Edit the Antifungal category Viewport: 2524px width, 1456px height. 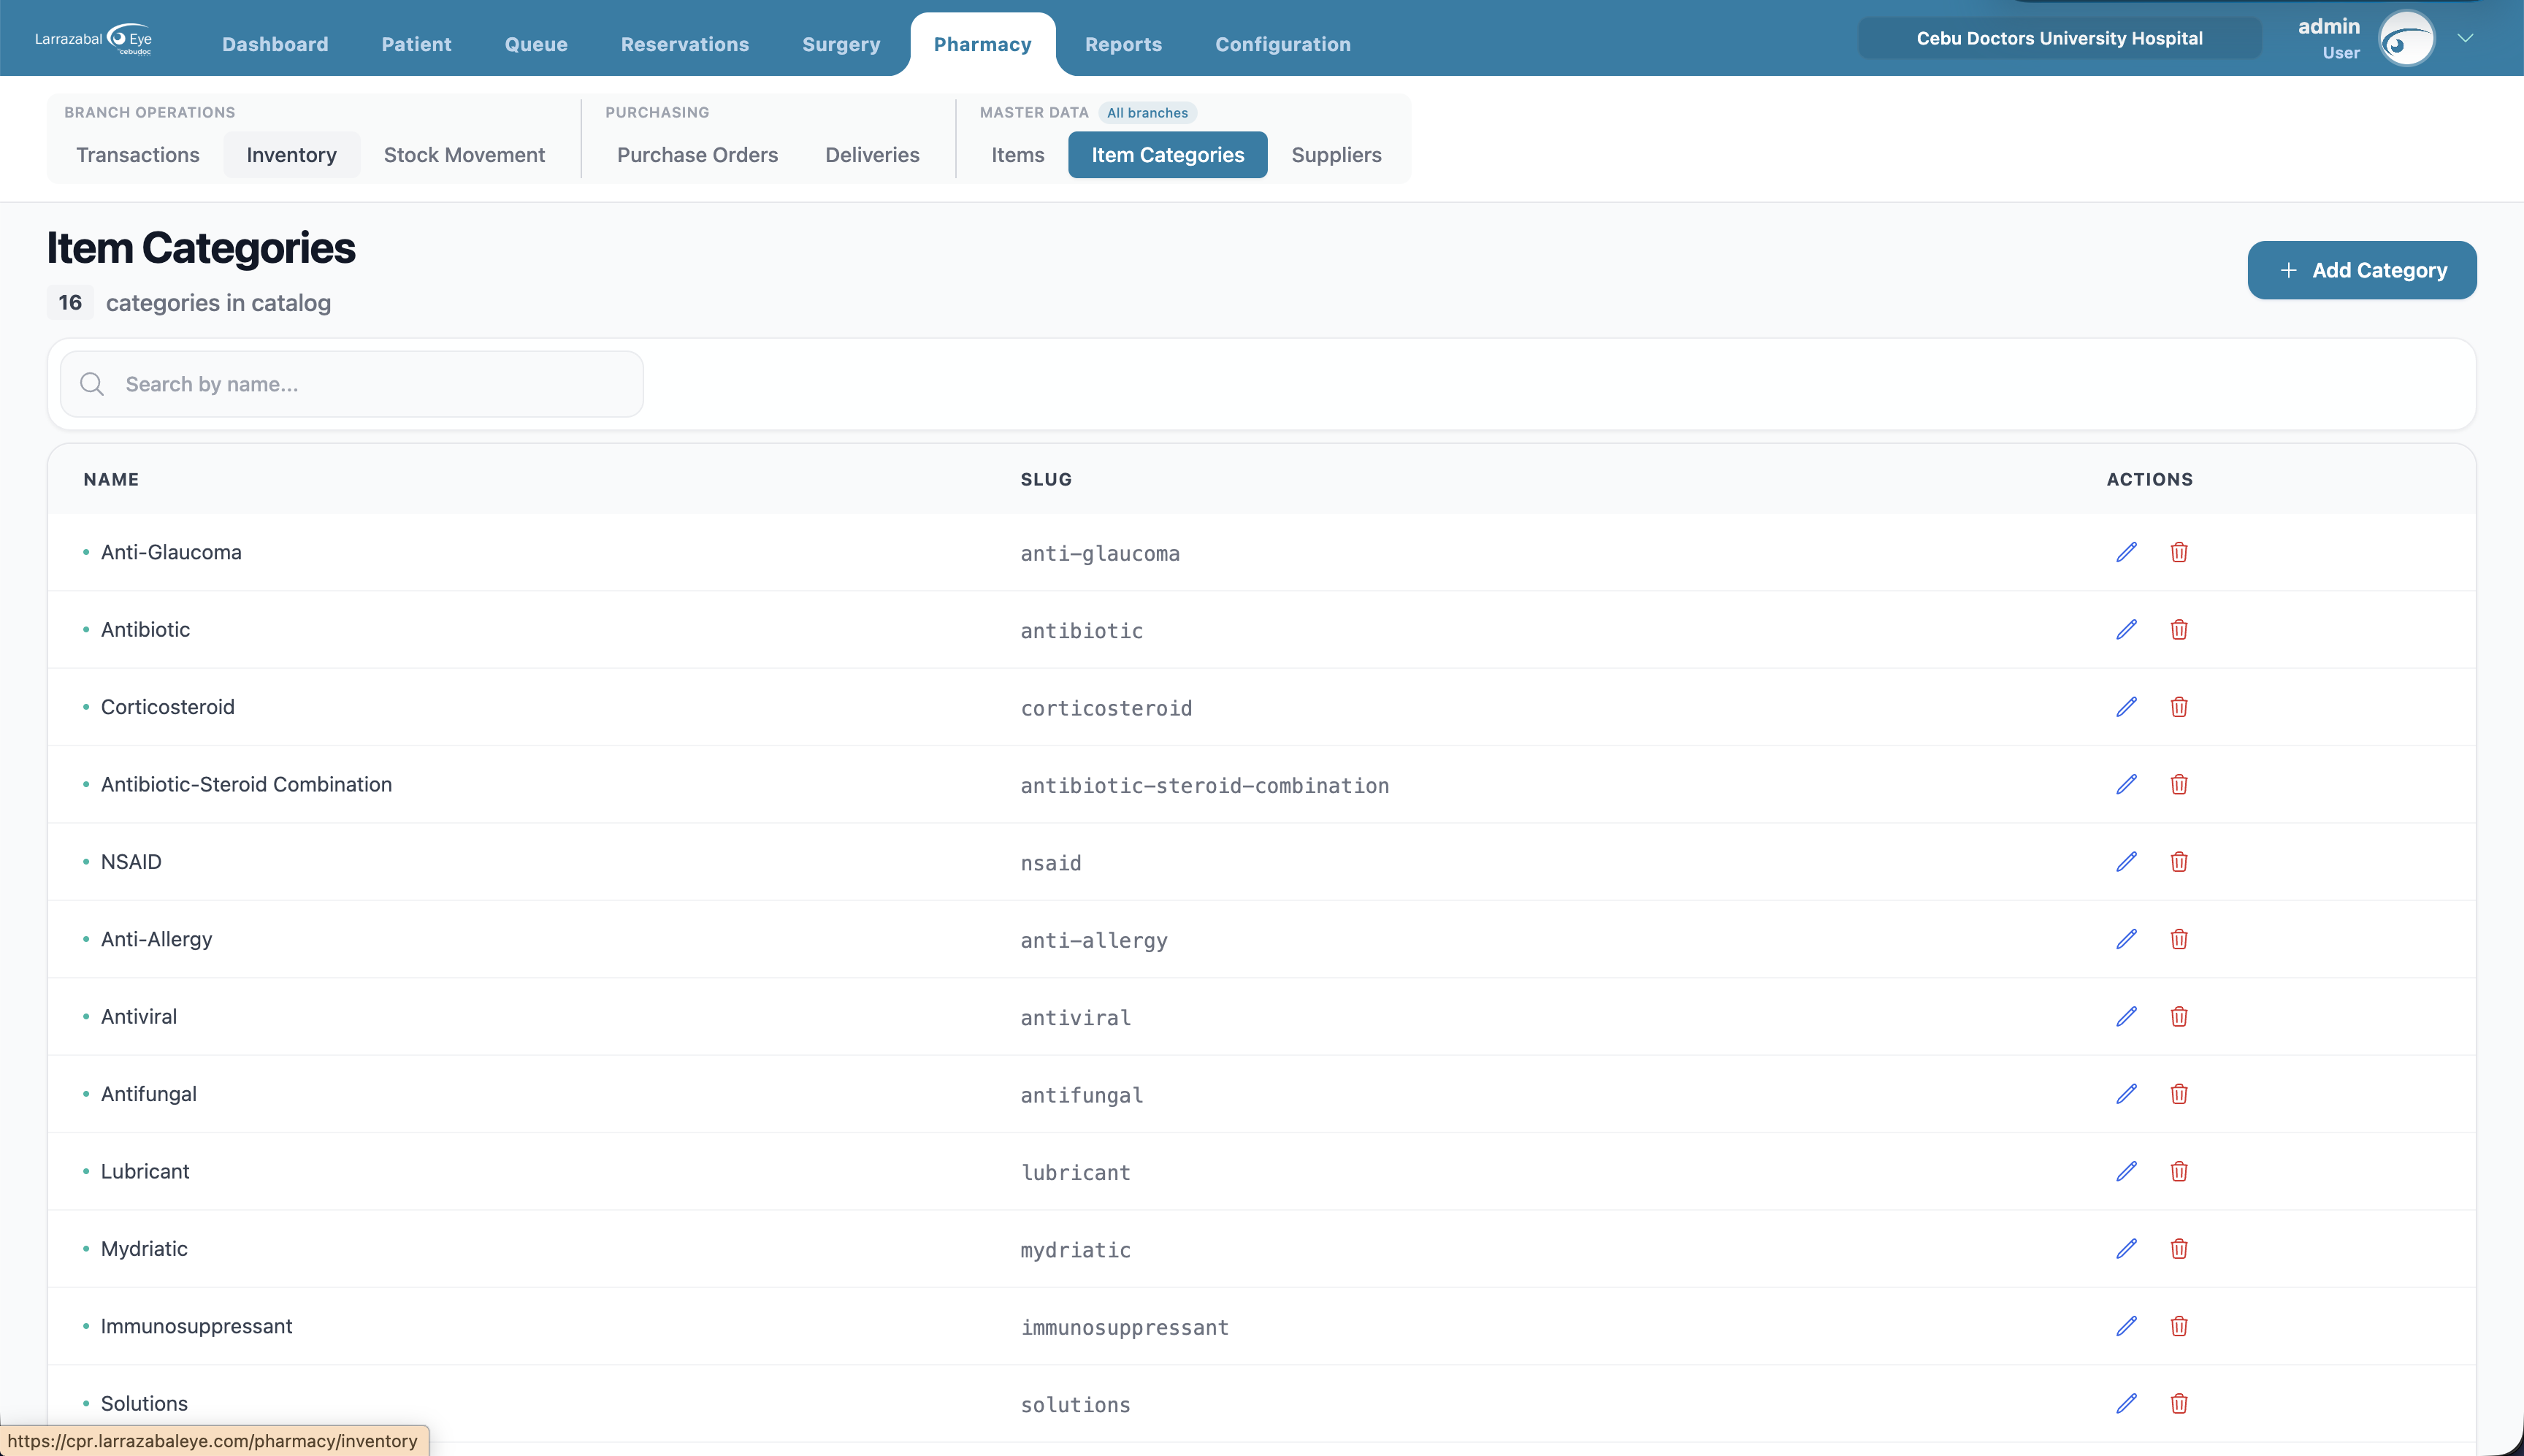point(2126,1094)
